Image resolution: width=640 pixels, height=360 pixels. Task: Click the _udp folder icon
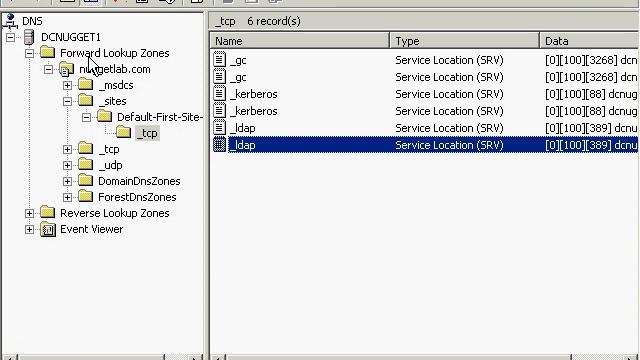click(x=85, y=165)
